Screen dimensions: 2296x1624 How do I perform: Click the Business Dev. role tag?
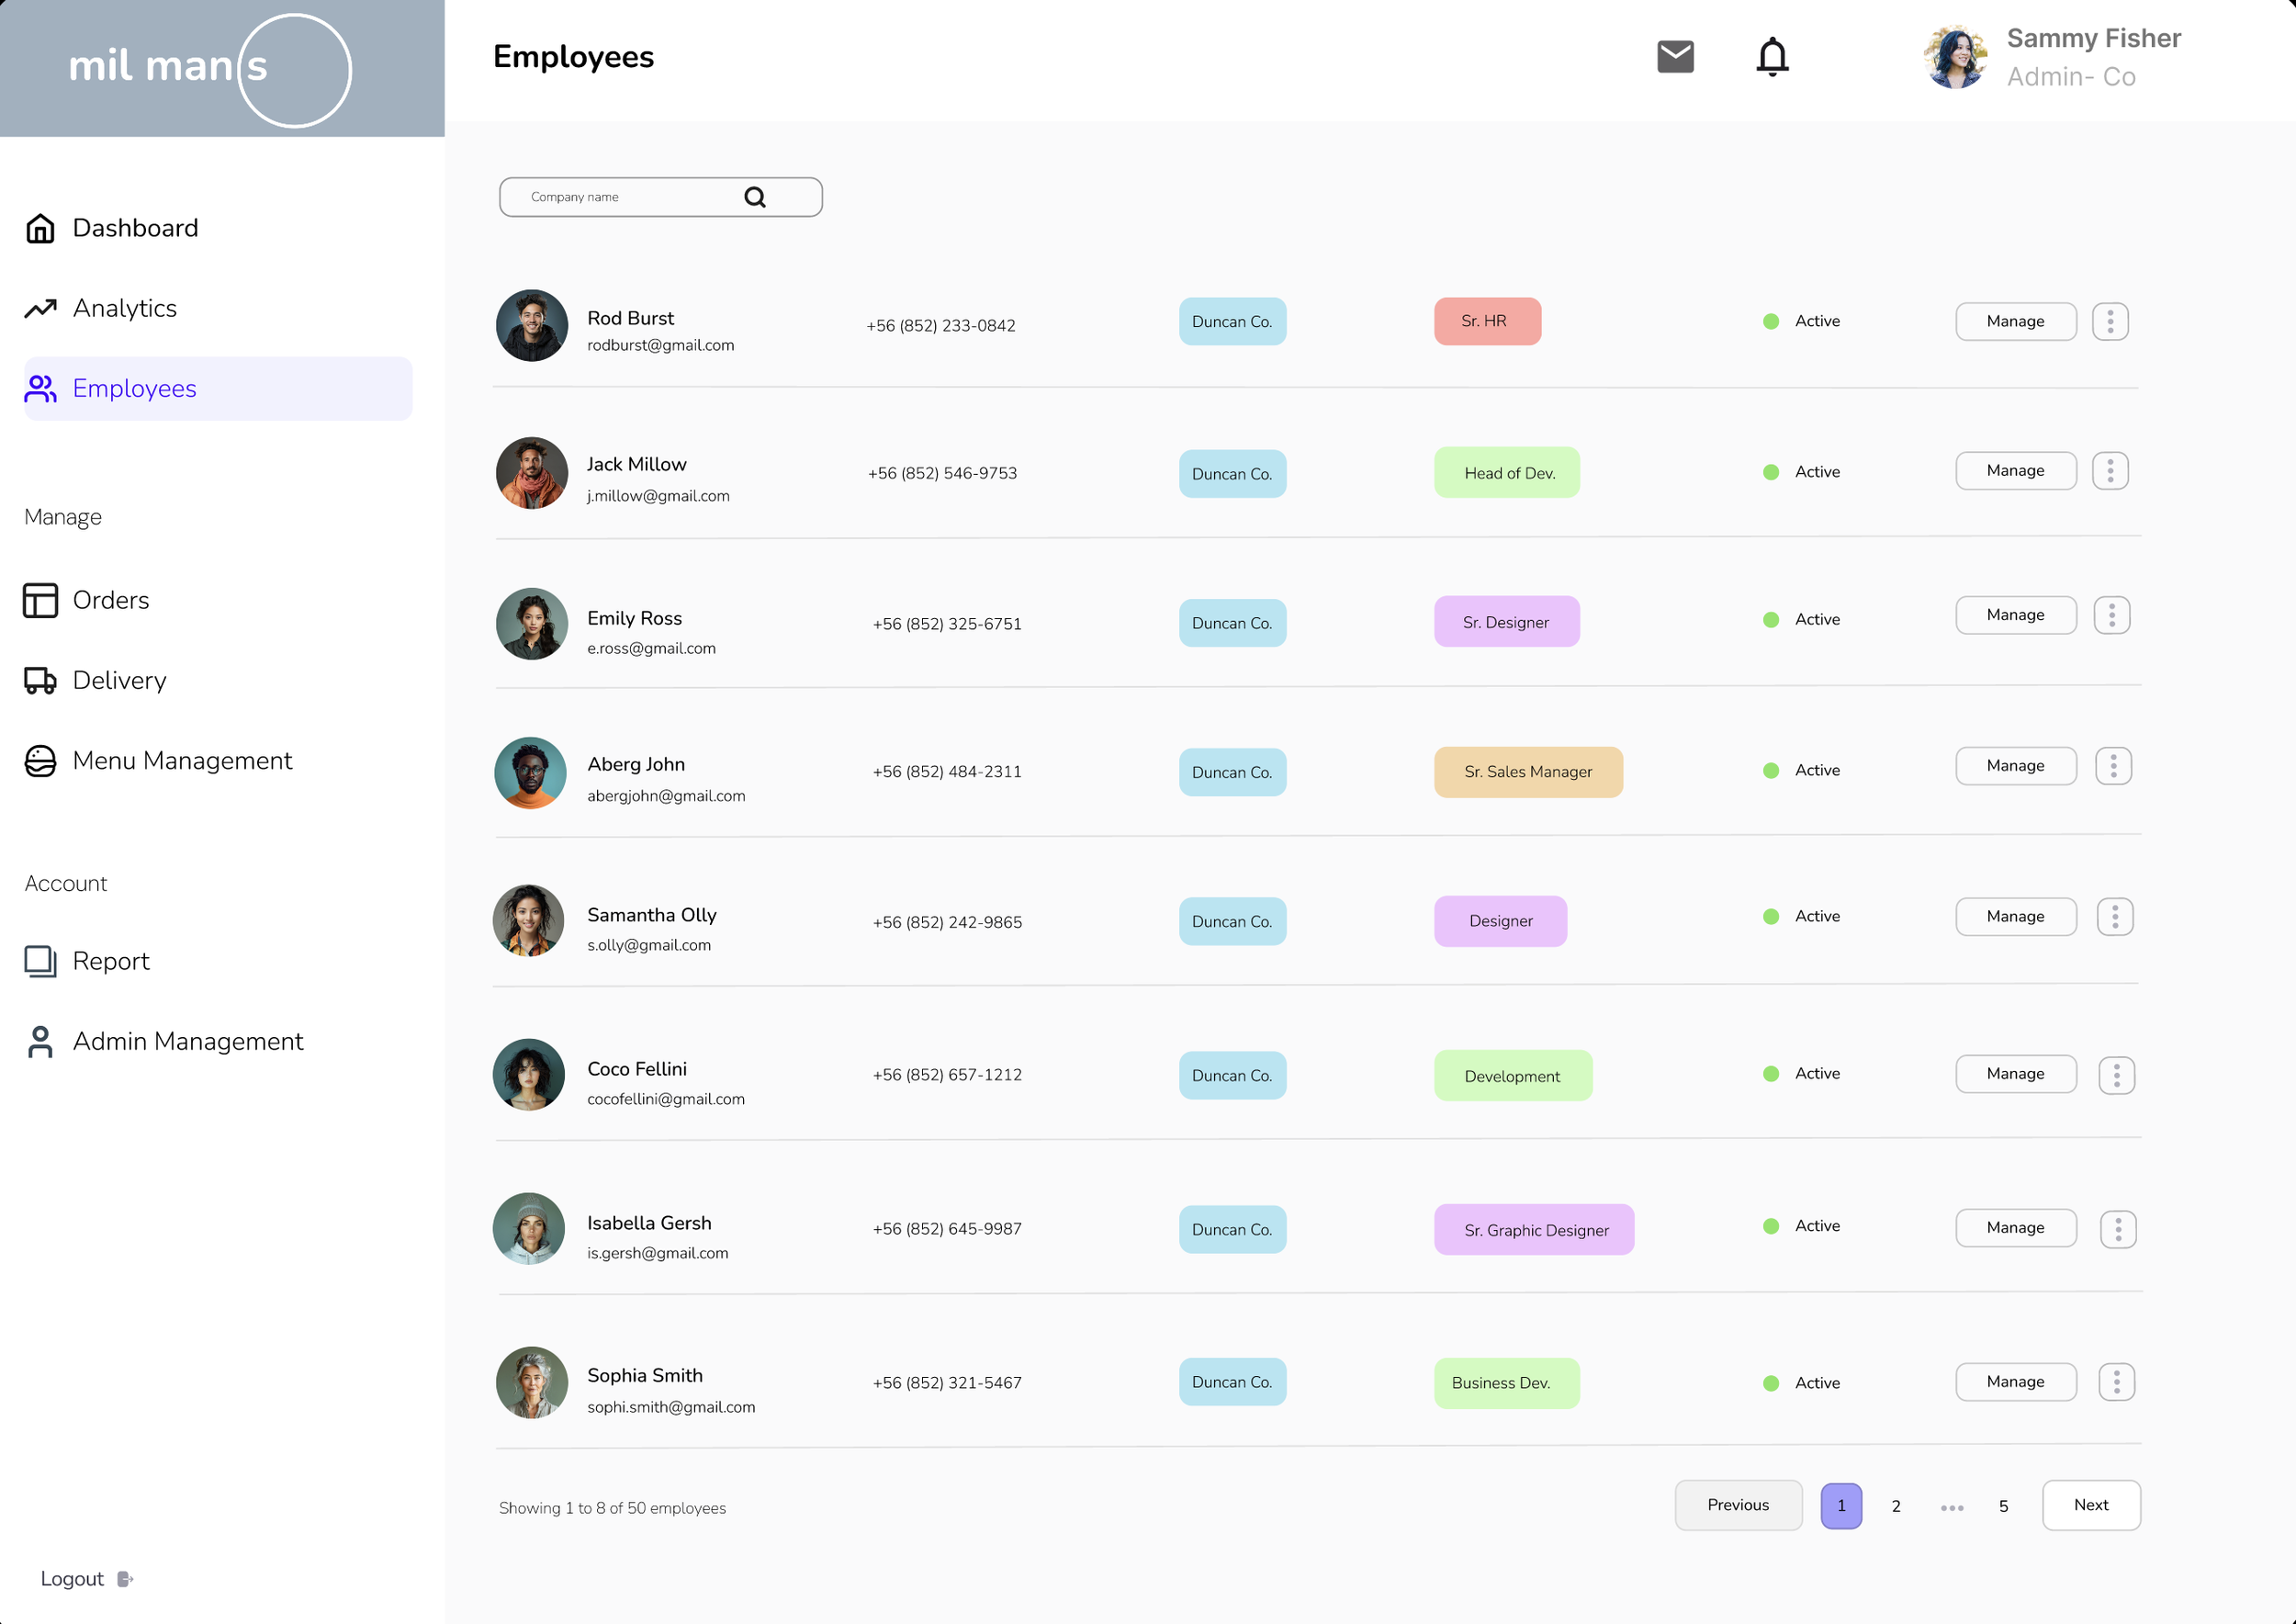1507,1383
